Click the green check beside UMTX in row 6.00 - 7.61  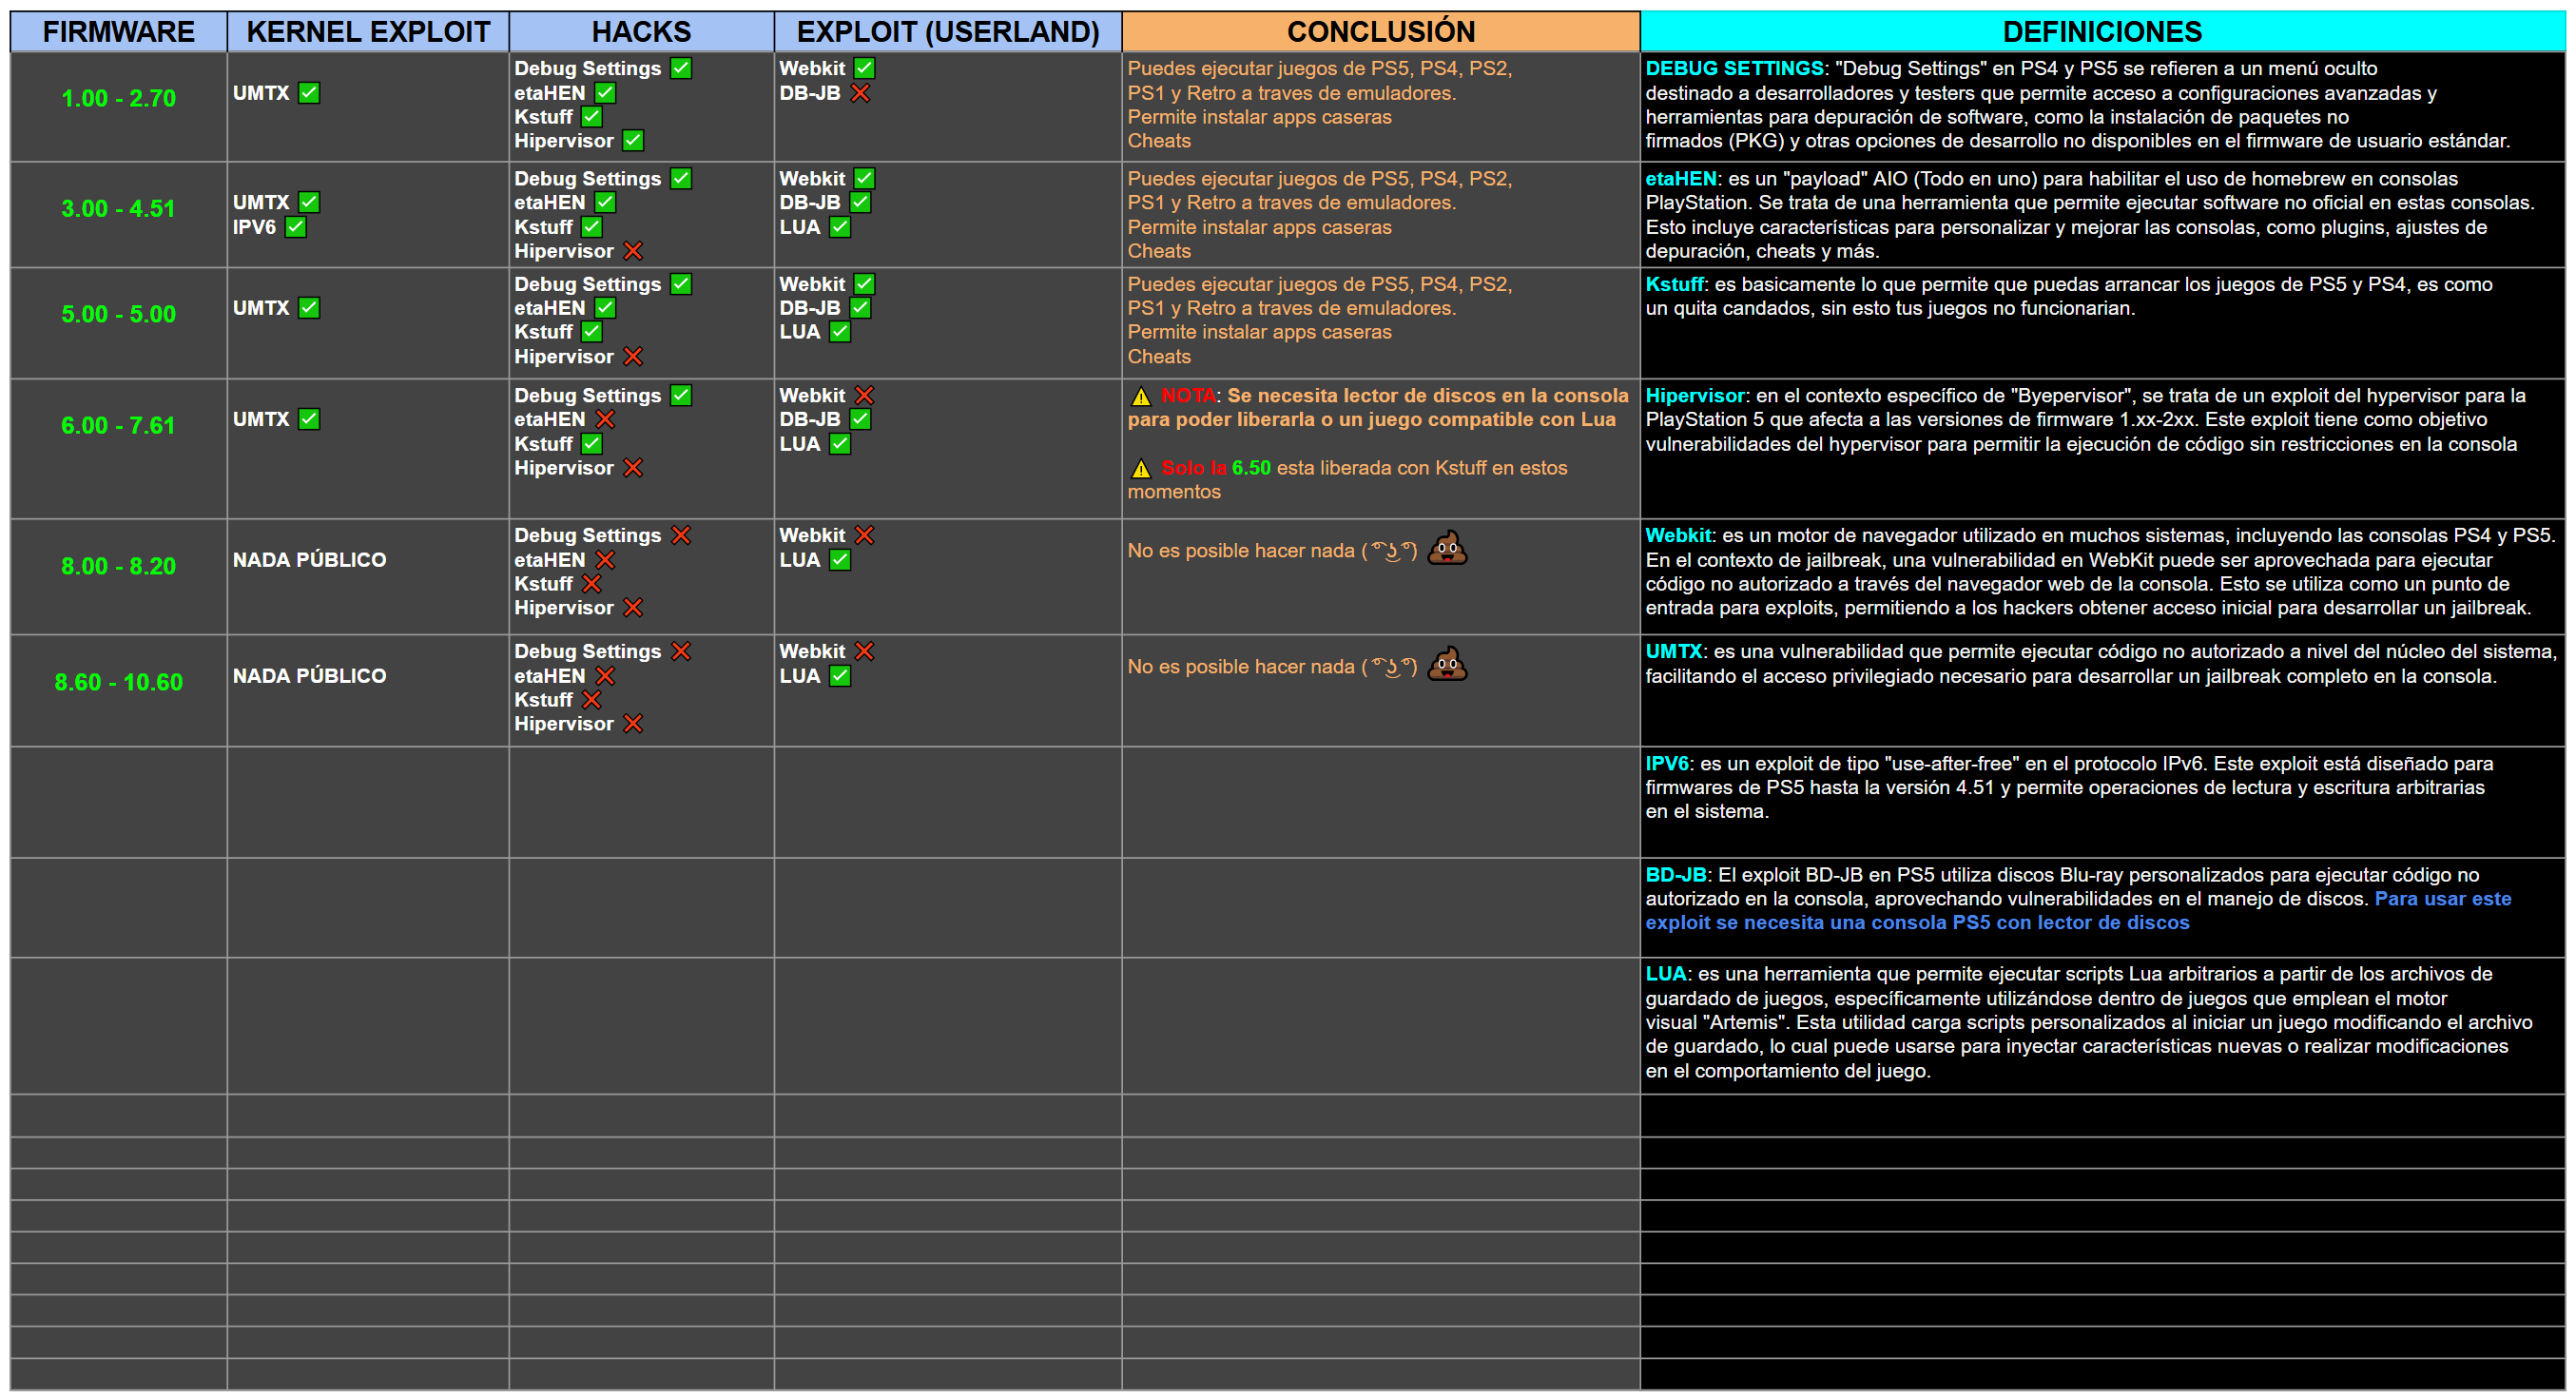pos(309,420)
